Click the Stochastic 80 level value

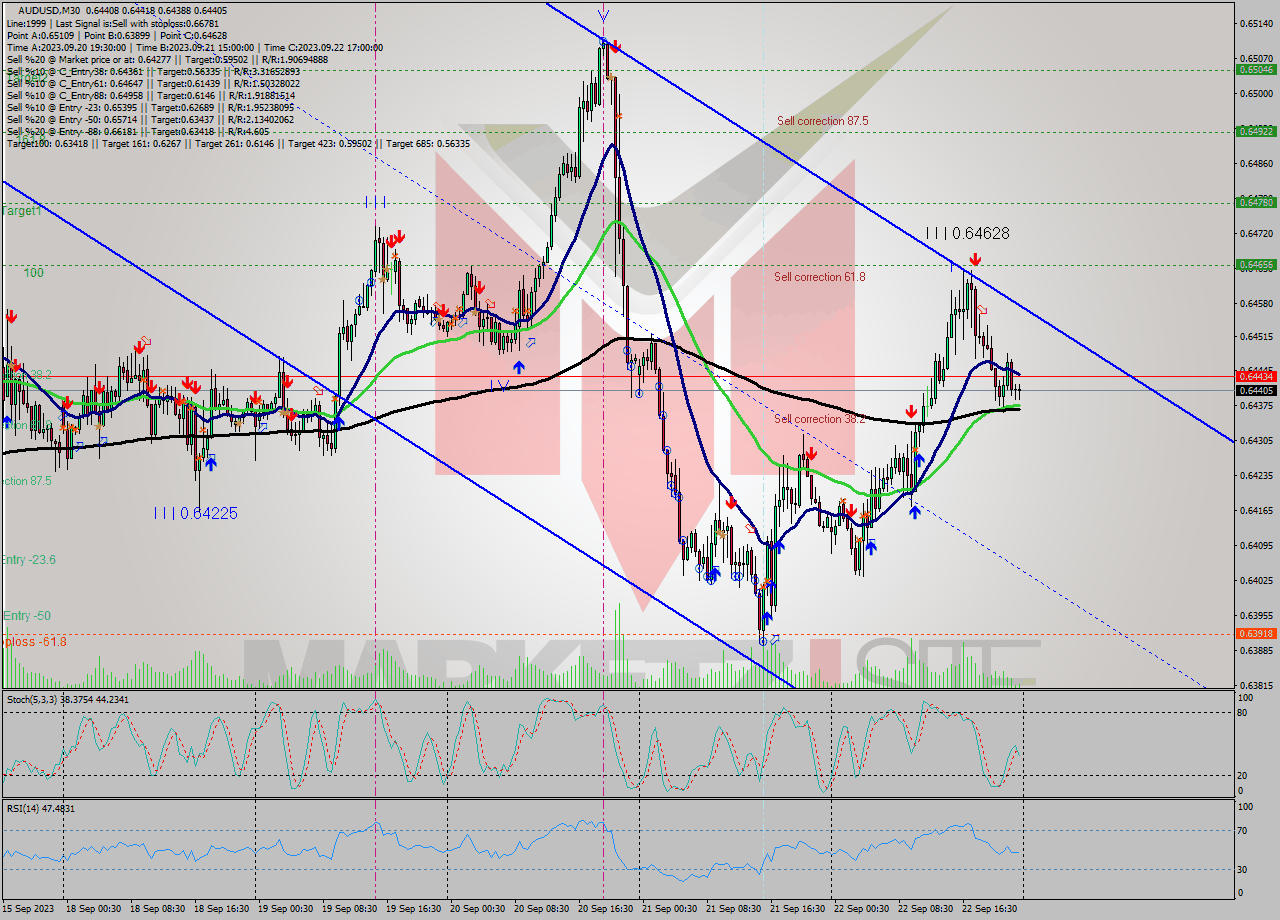[x=1244, y=713]
